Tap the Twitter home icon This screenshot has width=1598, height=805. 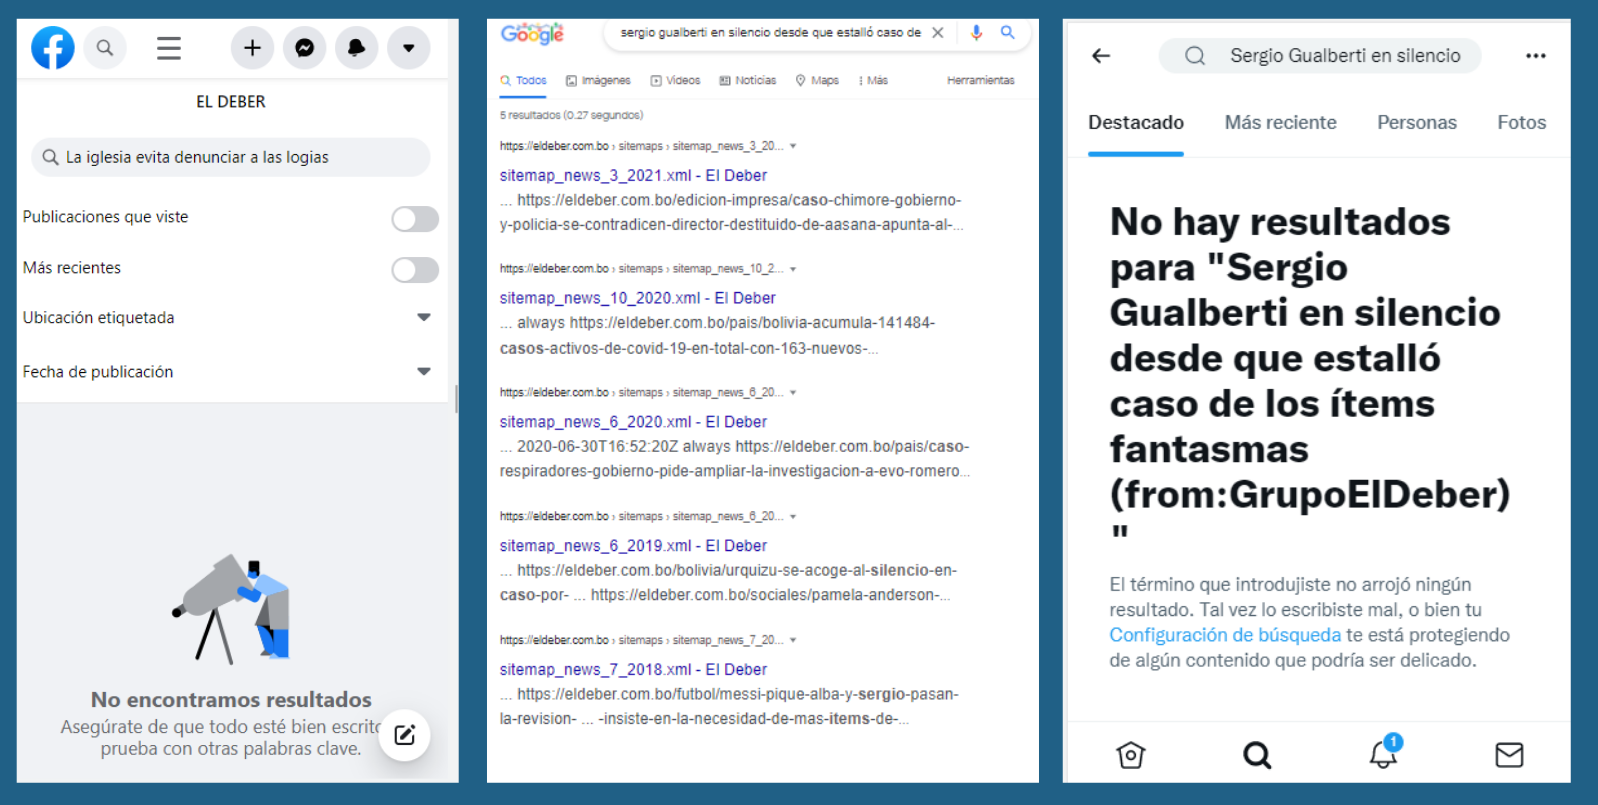[1131, 755]
